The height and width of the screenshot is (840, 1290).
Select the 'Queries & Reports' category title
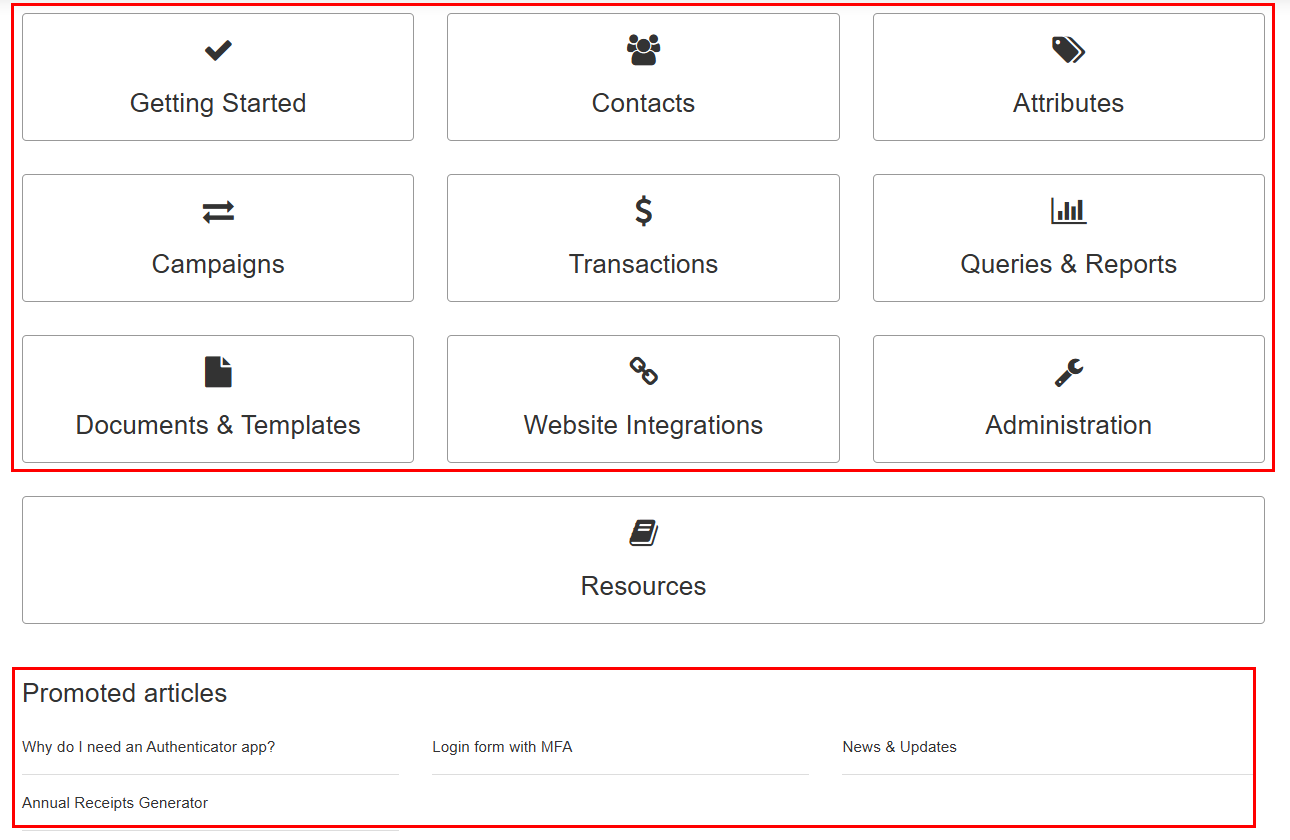pyautogui.click(x=1068, y=264)
